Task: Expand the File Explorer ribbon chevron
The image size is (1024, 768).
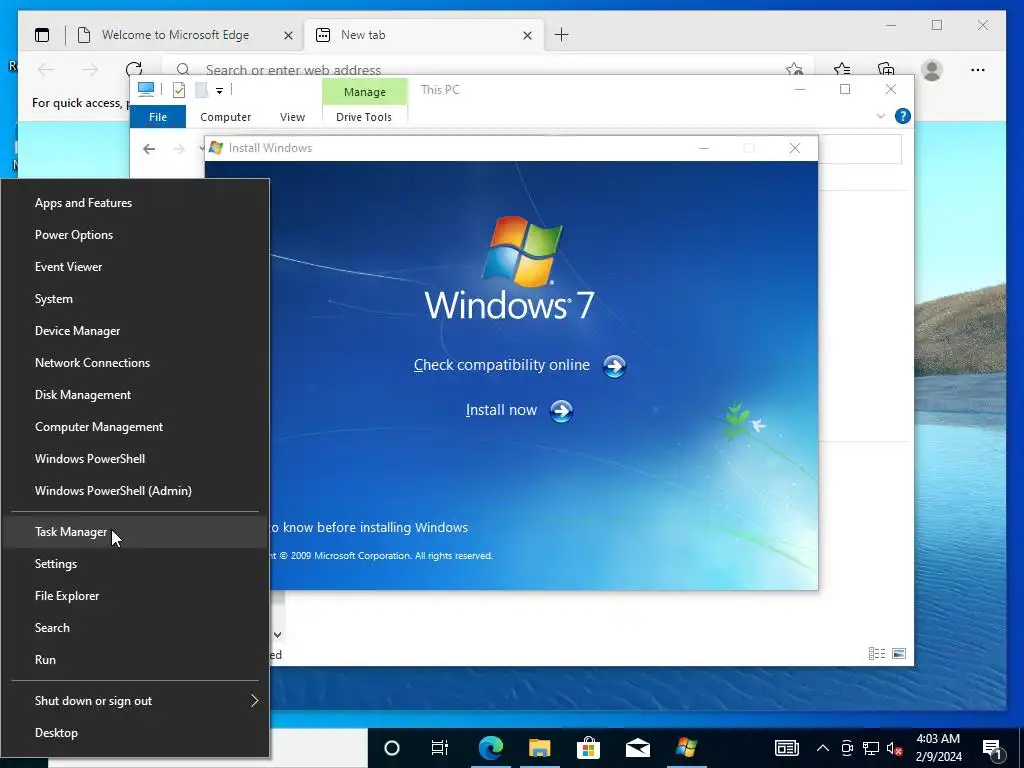Action: tap(880, 116)
